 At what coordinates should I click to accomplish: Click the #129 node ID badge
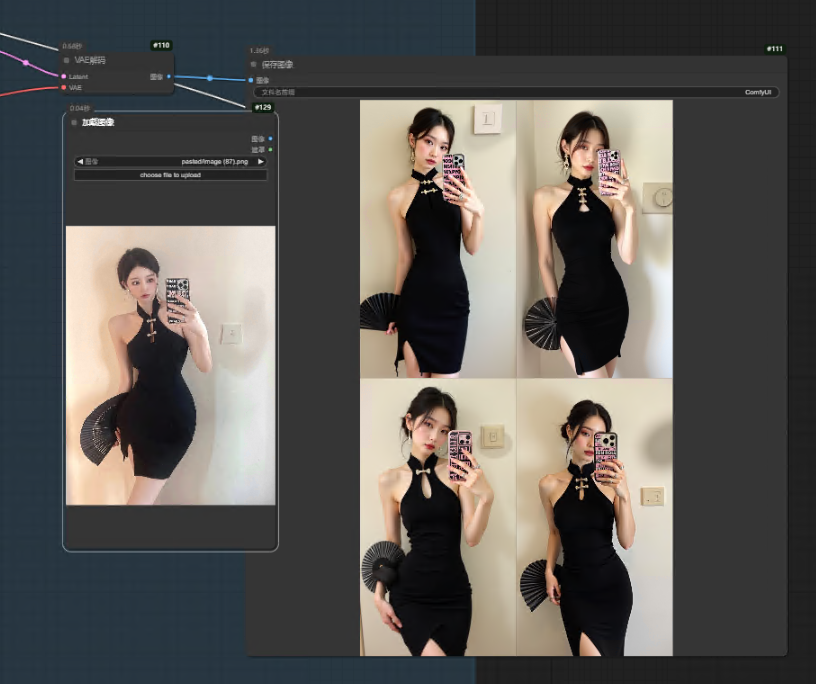[x=263, y=107]
